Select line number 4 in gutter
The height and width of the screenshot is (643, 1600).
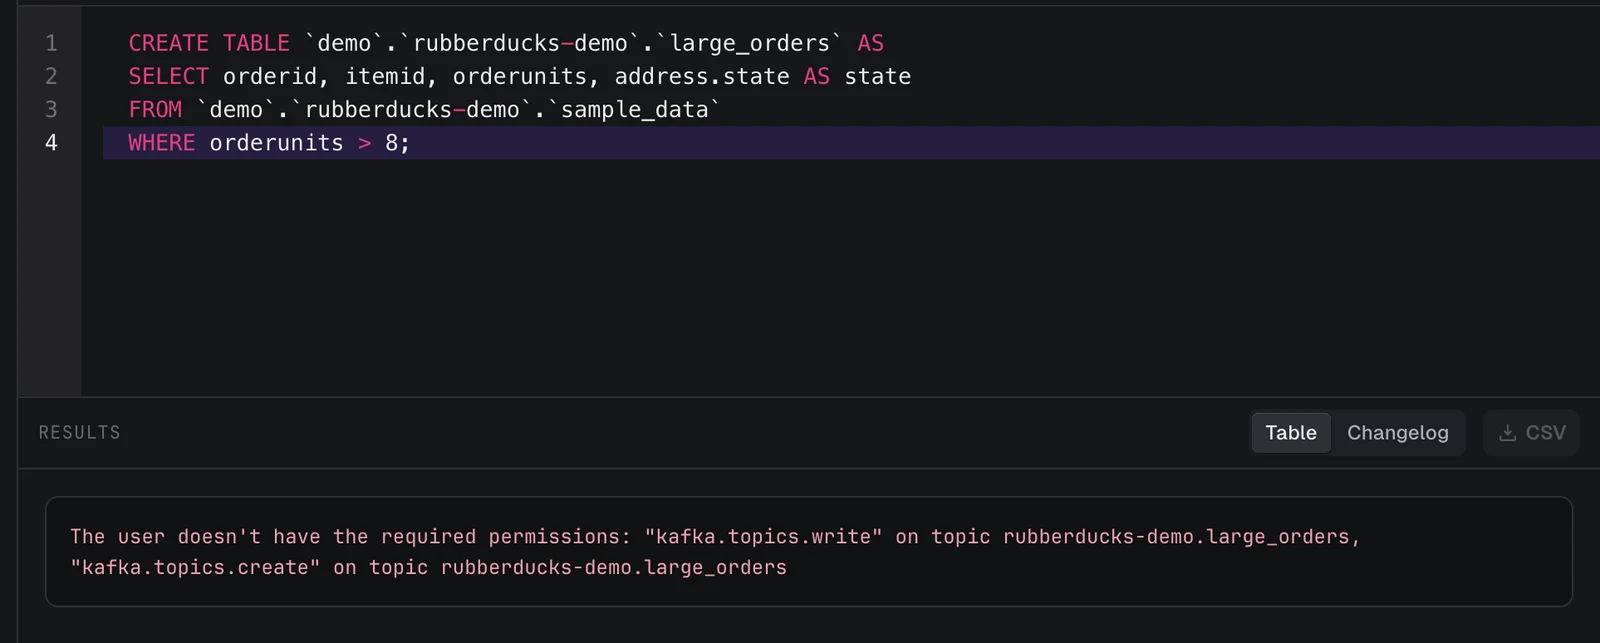pyautogui.click(x=51, y=143)
